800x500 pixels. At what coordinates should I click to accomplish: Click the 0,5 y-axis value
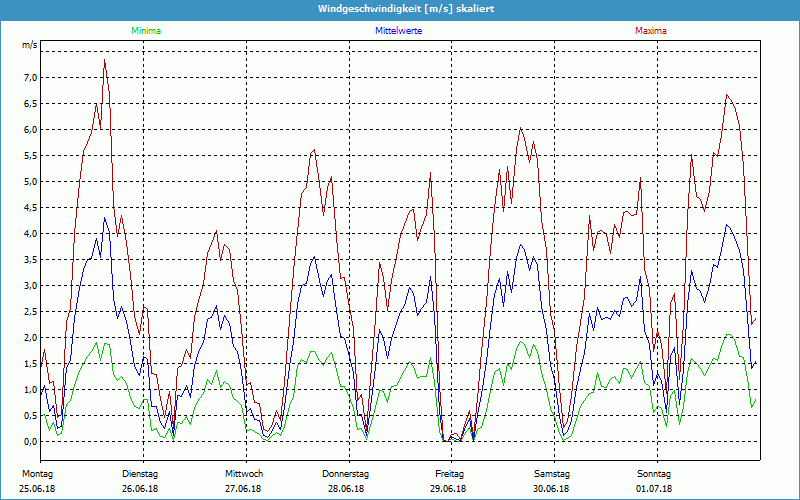pos(30,416)
